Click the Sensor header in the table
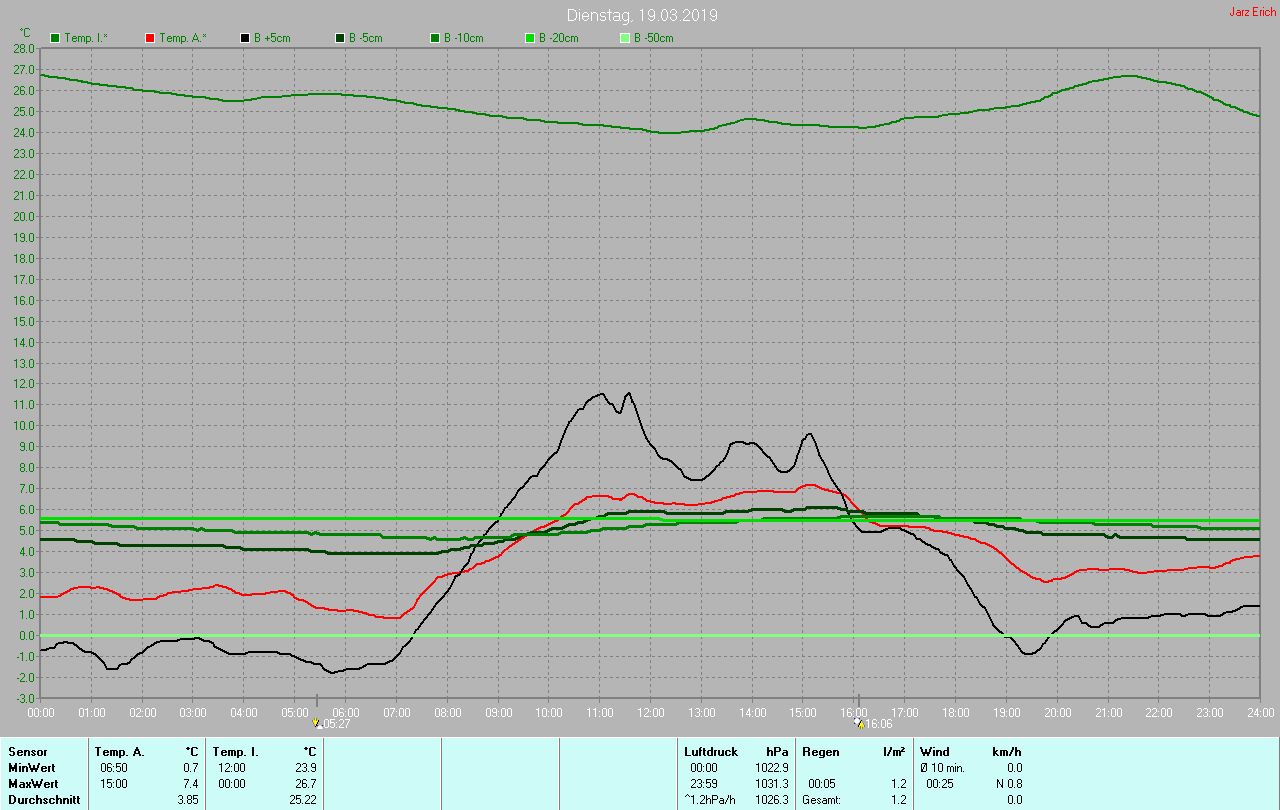This screenshot has width=1280, height=810. click(27, 751)
